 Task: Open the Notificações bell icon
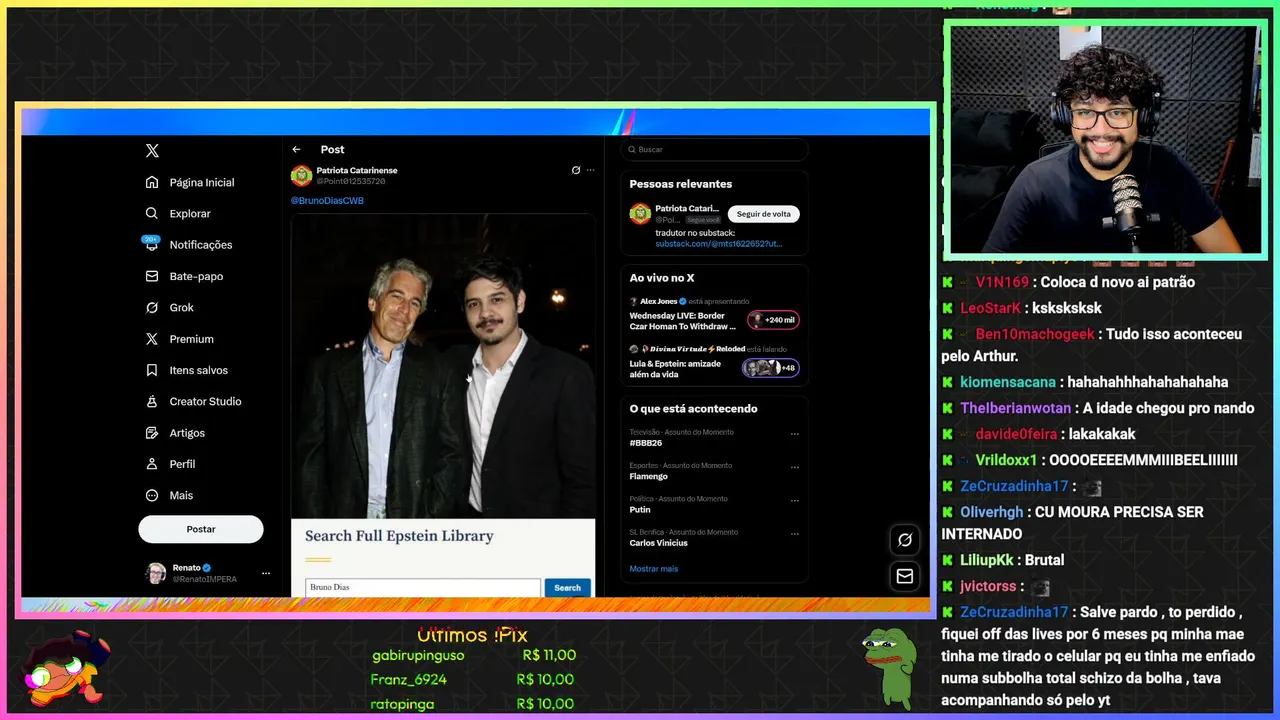[x=152, y=244]
